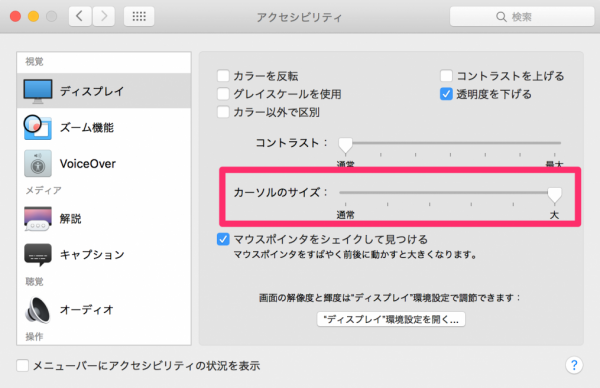Click the help question mark button
The width and height of the screenshot is (600, 388).
click(574, 365)
